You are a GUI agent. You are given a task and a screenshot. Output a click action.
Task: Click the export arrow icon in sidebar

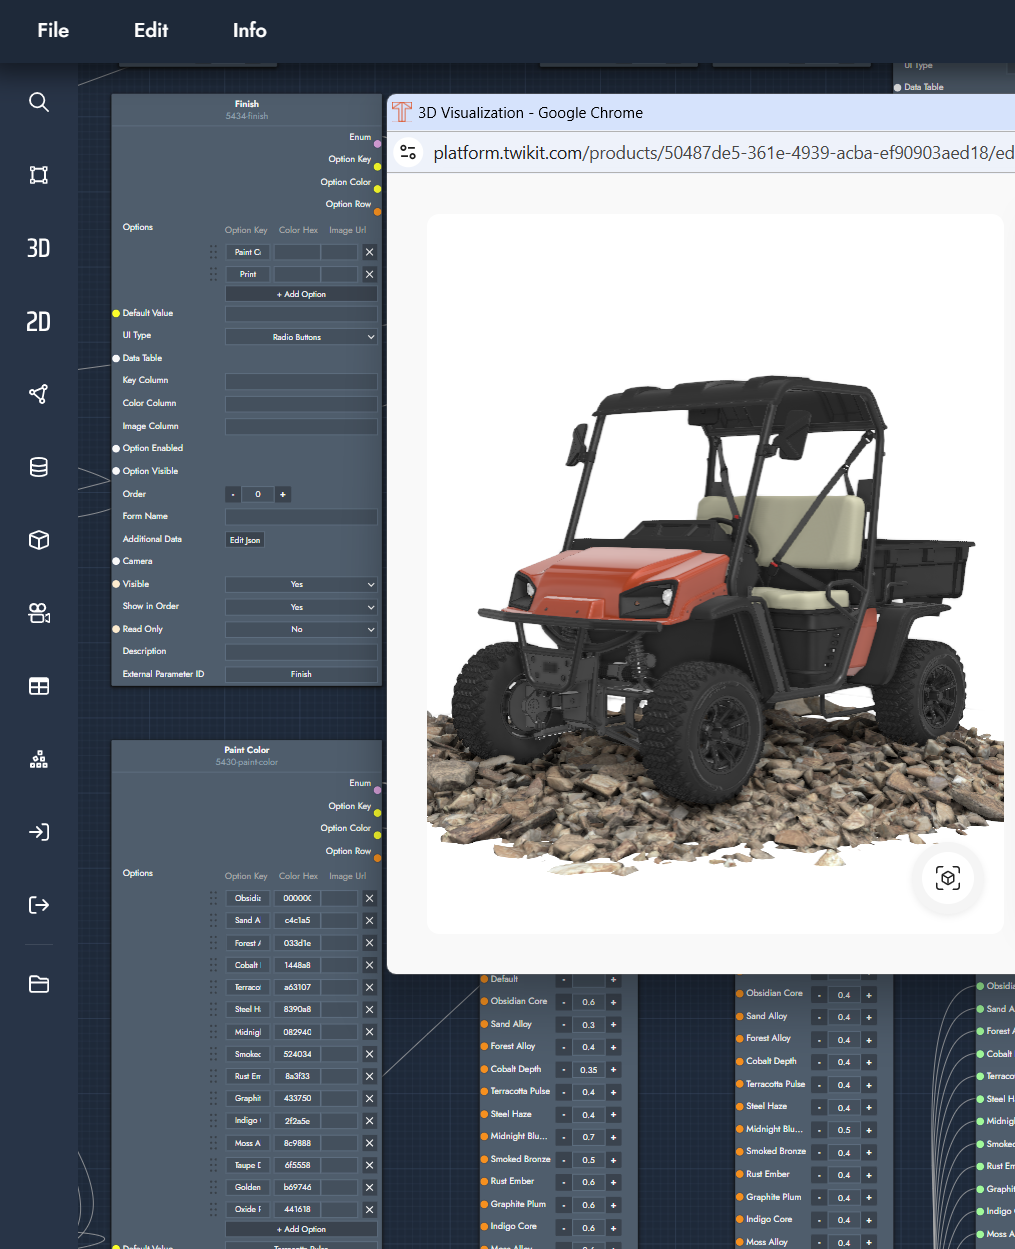(x=39, y=905)
